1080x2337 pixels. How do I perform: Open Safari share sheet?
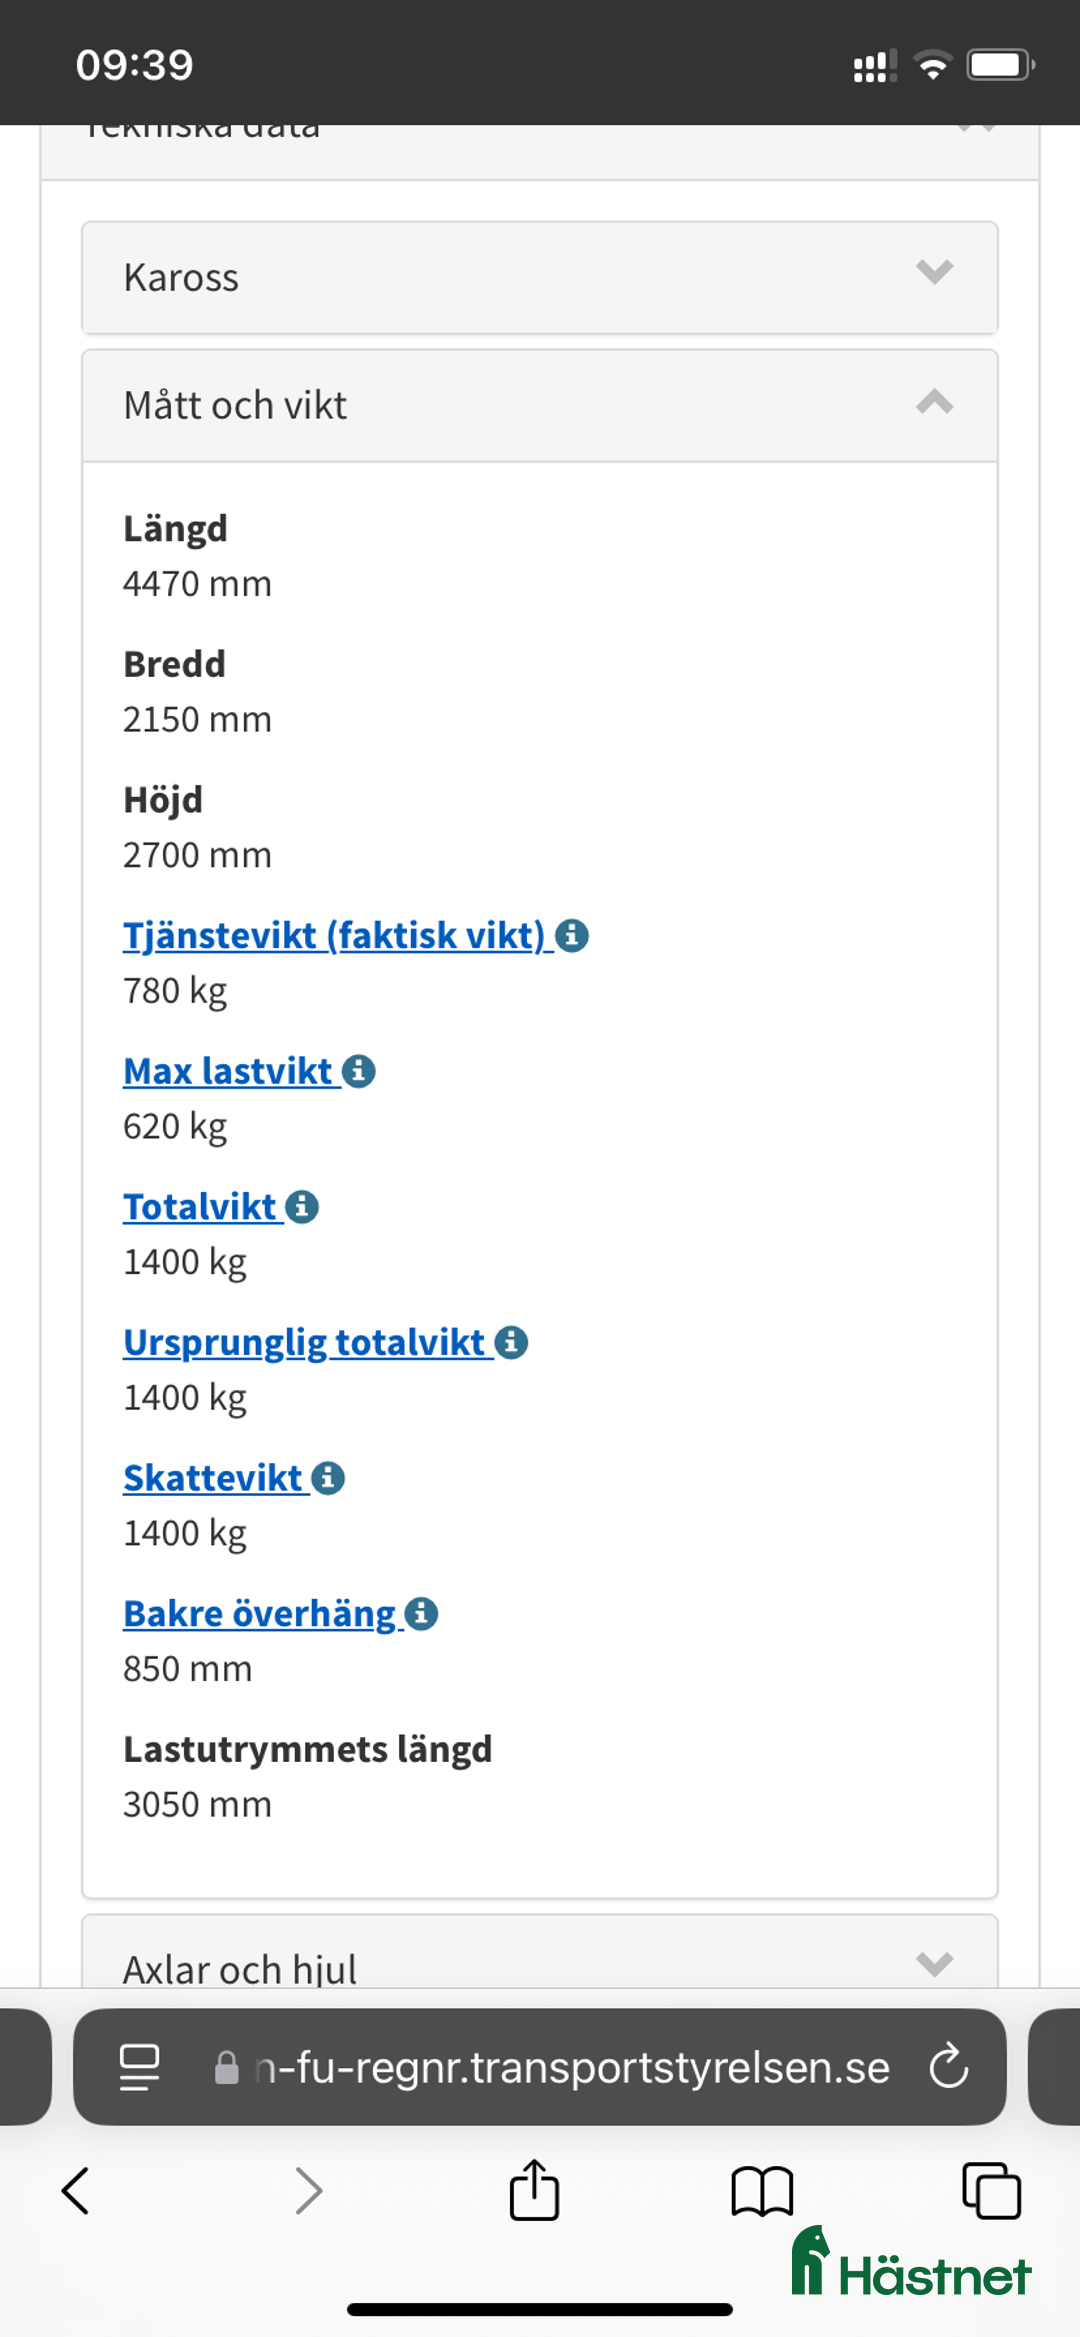coord(534,2191)
